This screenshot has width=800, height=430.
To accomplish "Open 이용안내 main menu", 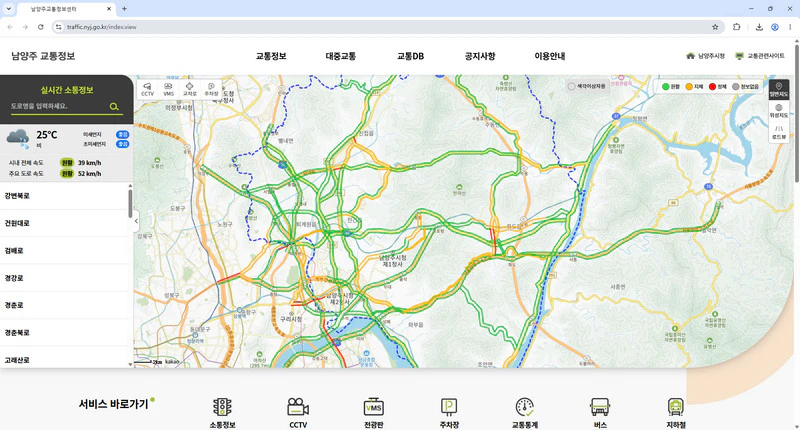I will (549, 56).
